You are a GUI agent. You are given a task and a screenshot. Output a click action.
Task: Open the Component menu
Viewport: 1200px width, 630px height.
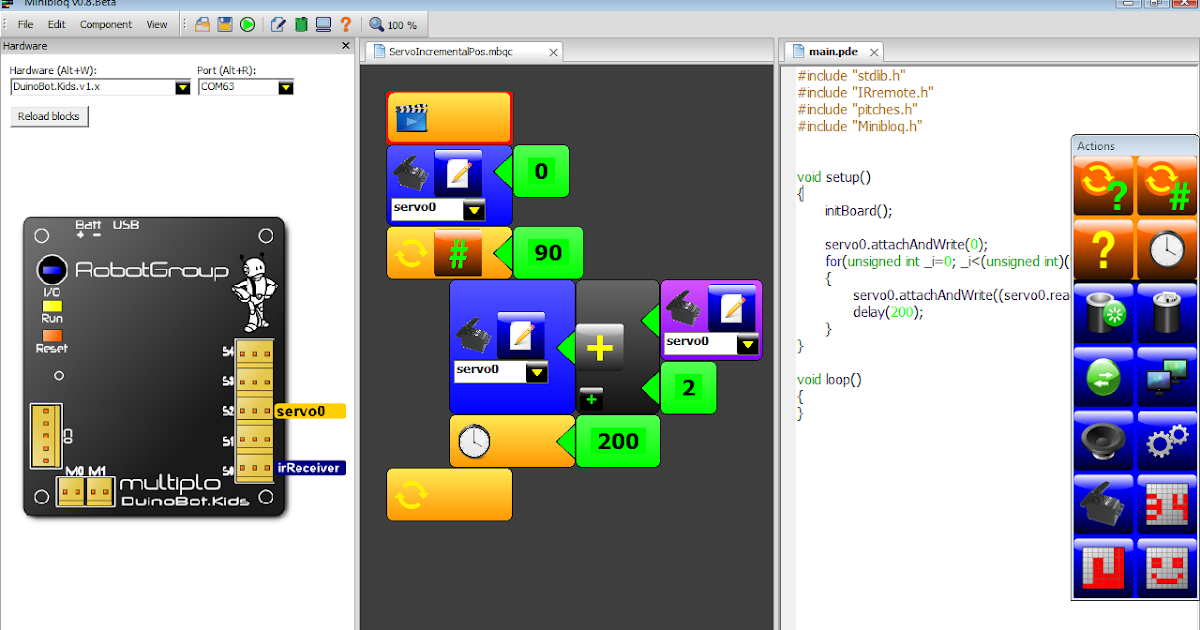[x=105, y=24]
